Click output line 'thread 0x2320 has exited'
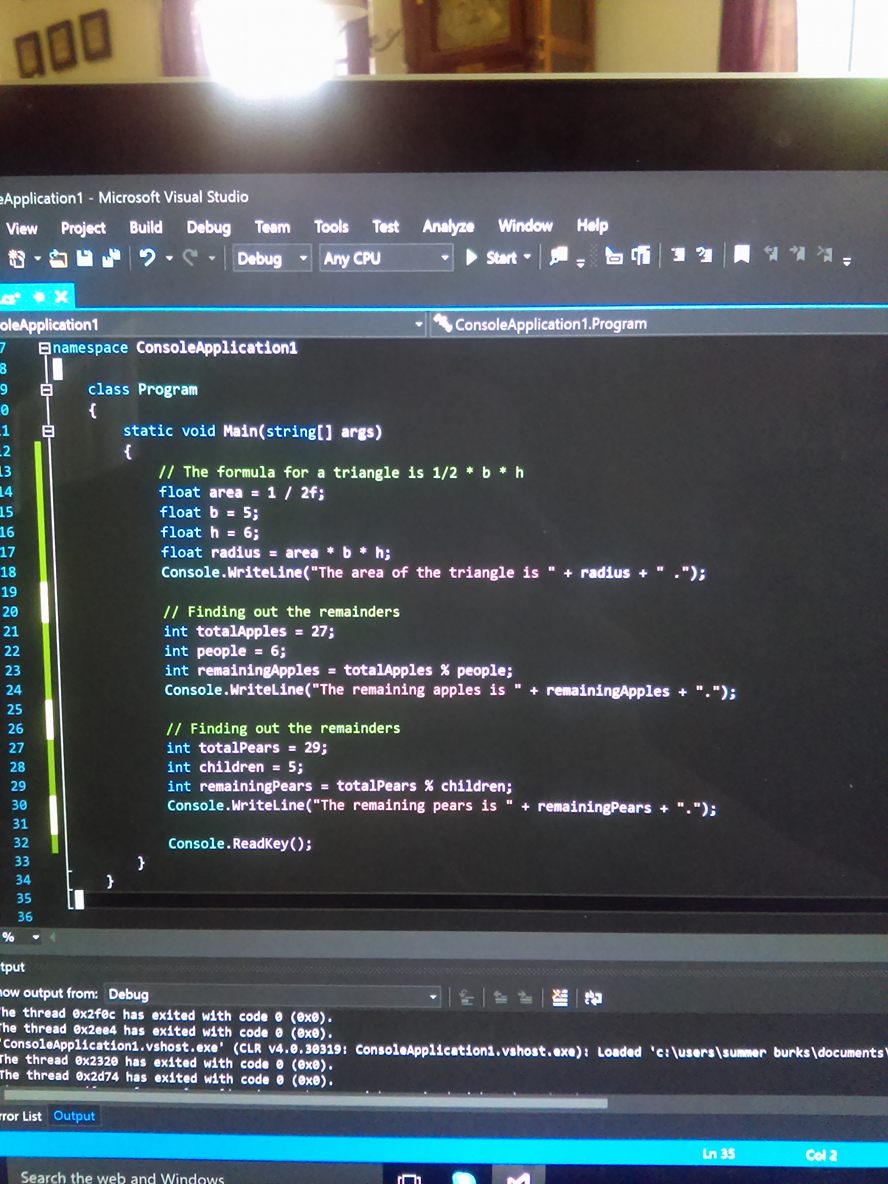Image resolution: width=888 pixels, height=1184 pixels. 167,1062
